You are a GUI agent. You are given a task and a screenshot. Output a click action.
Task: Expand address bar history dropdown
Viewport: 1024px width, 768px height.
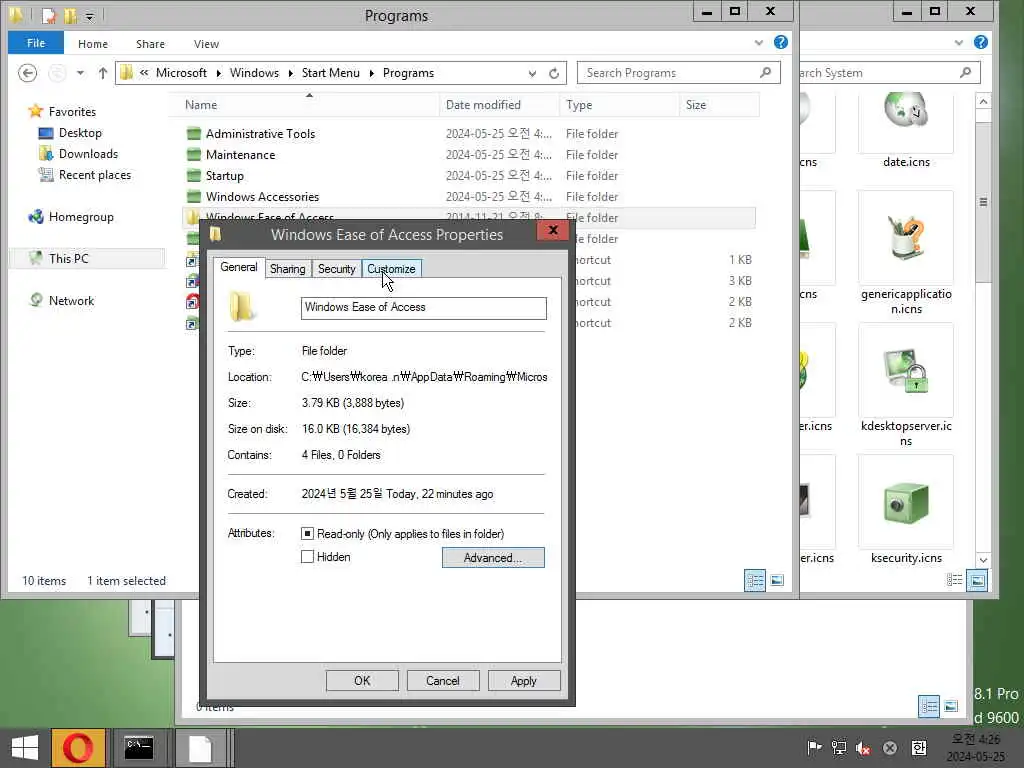(532, 73)
